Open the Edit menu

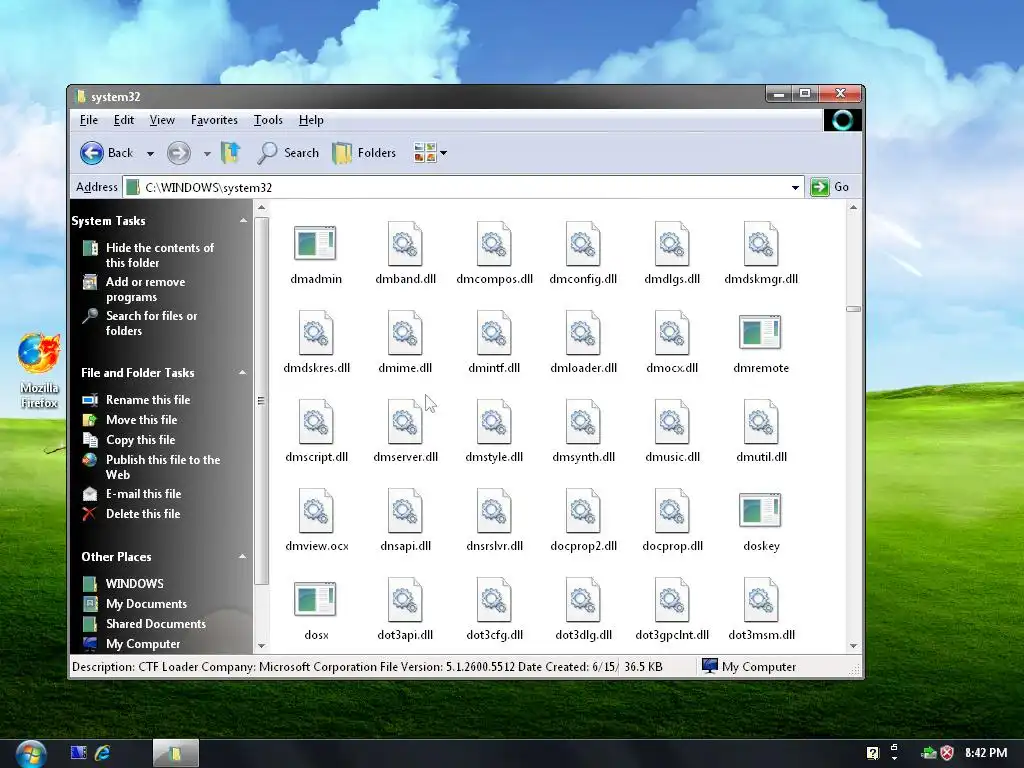[x=123, y=120]
